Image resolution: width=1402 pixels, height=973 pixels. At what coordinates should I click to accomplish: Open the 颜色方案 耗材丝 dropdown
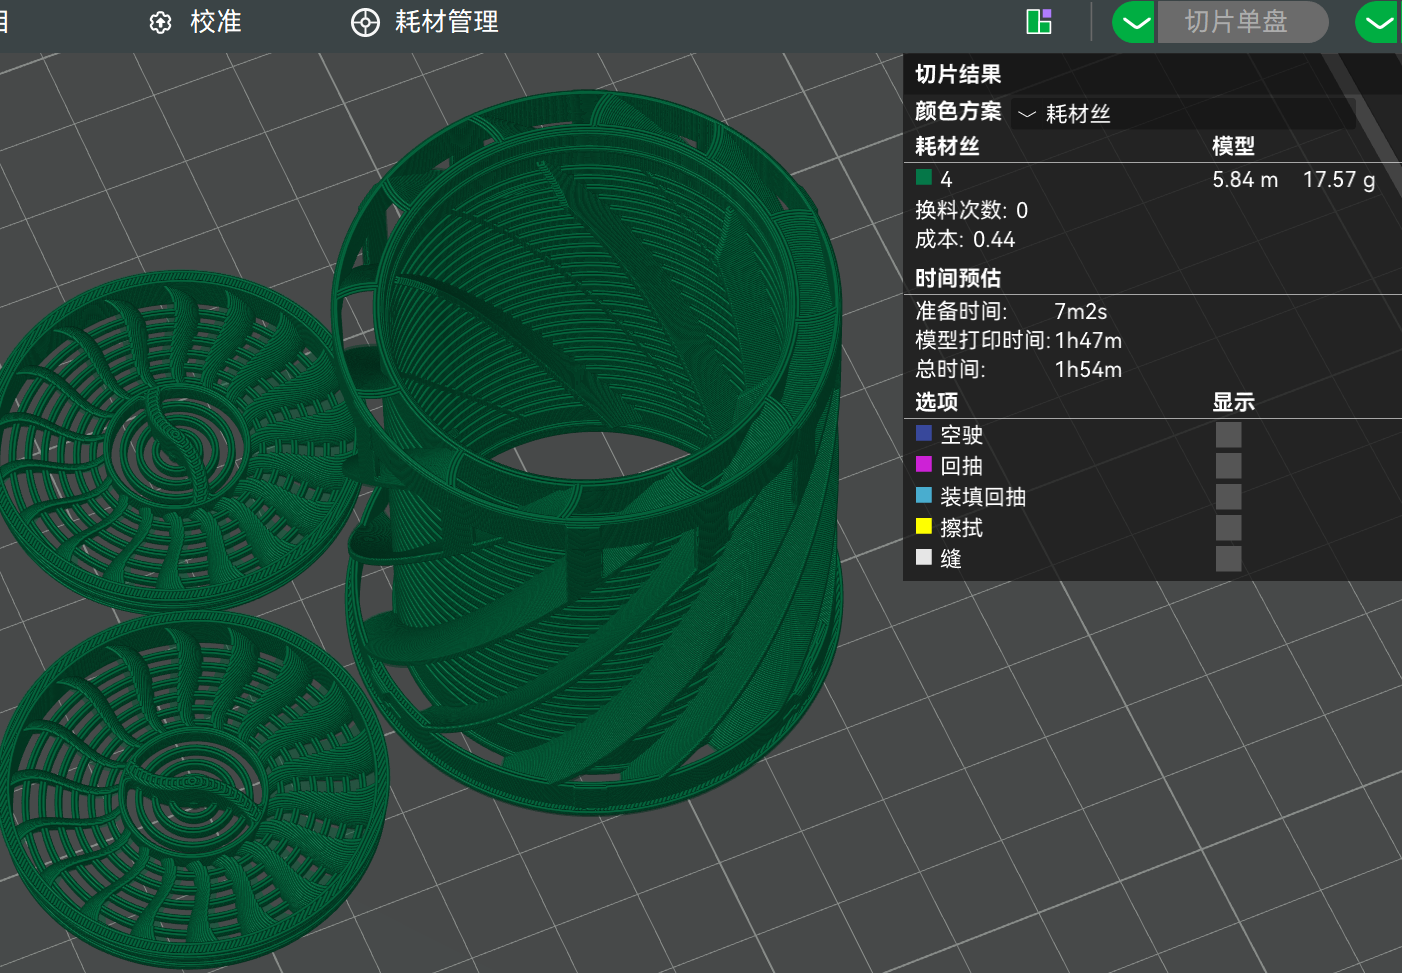(x=1184, y=114)
